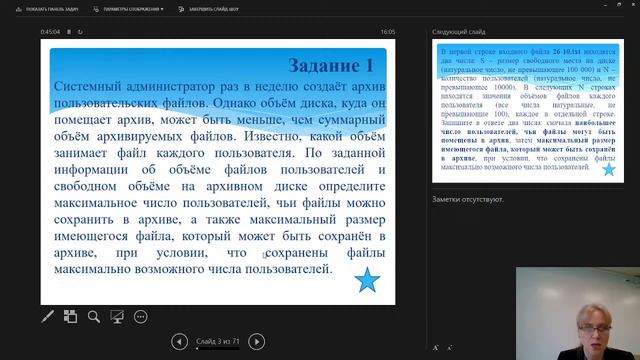Screen dimensions: 640x360
Task: Increase the notes text size
Action: pos(436,348)
